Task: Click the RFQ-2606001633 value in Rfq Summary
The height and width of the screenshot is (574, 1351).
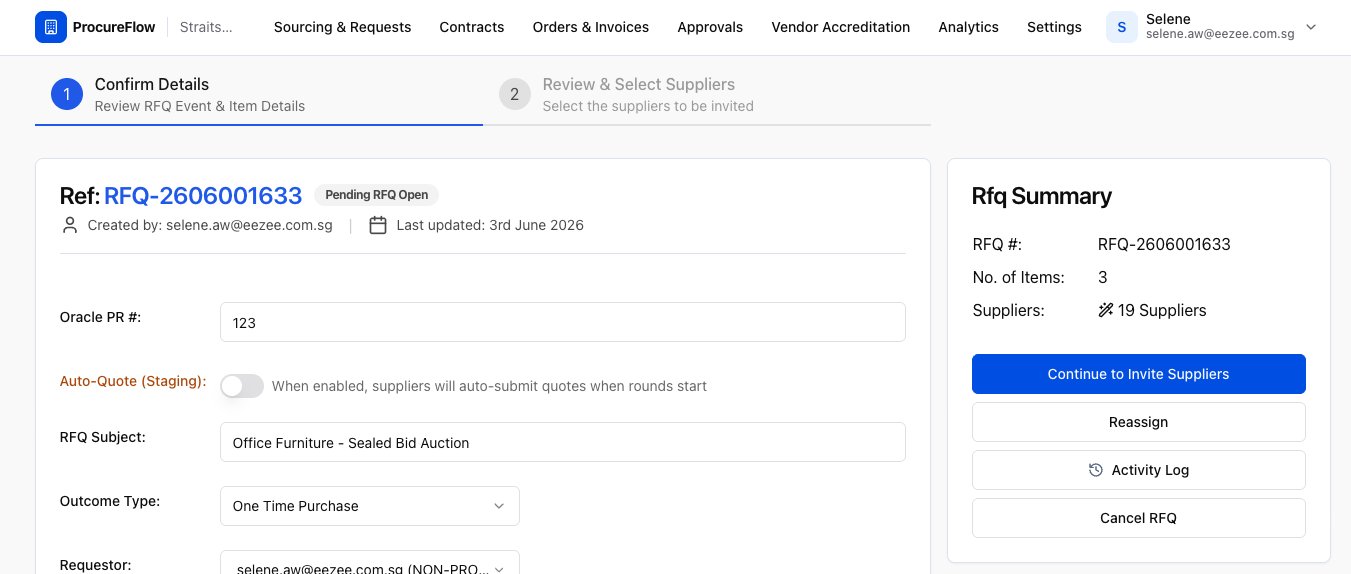Action: [x=1164, y=244]
